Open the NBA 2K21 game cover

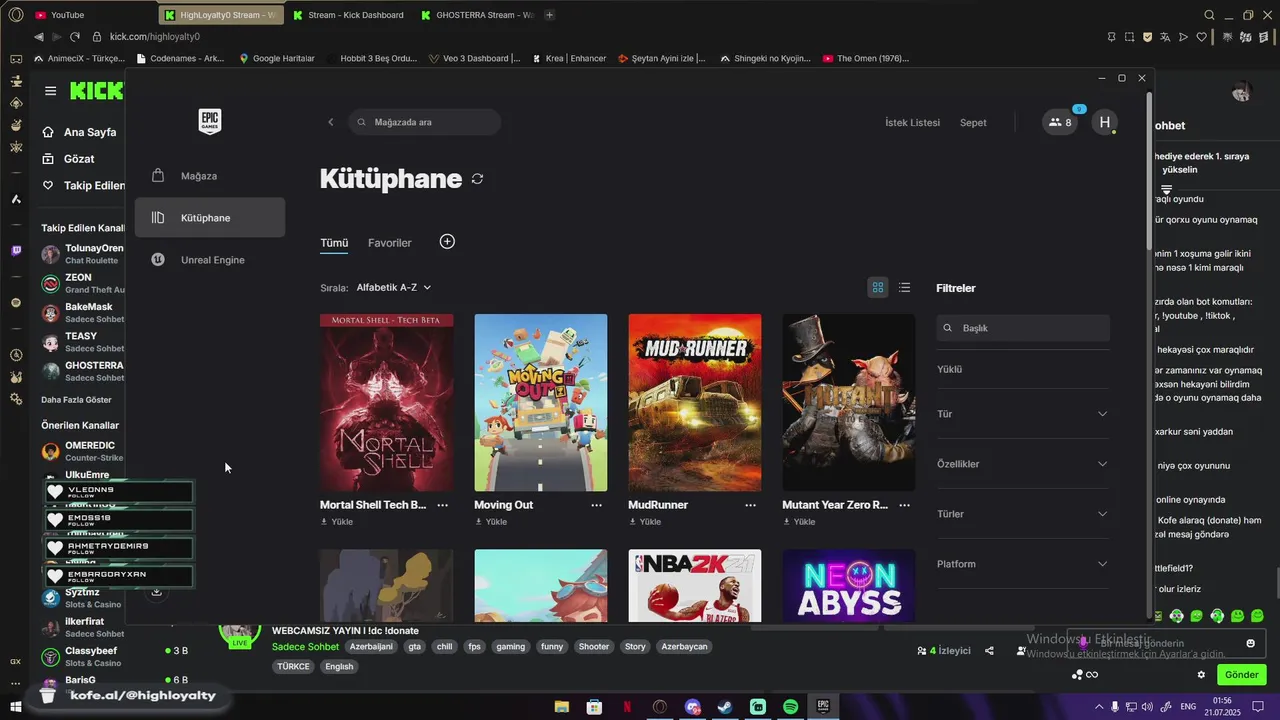click(x=695, y=585)
